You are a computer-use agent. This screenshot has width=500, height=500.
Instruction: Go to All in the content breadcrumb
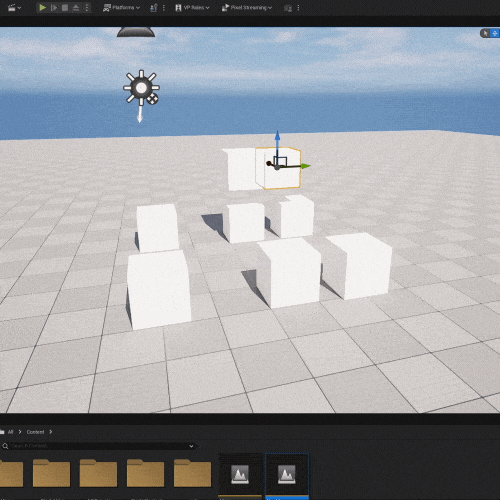[x=10, y=432]
